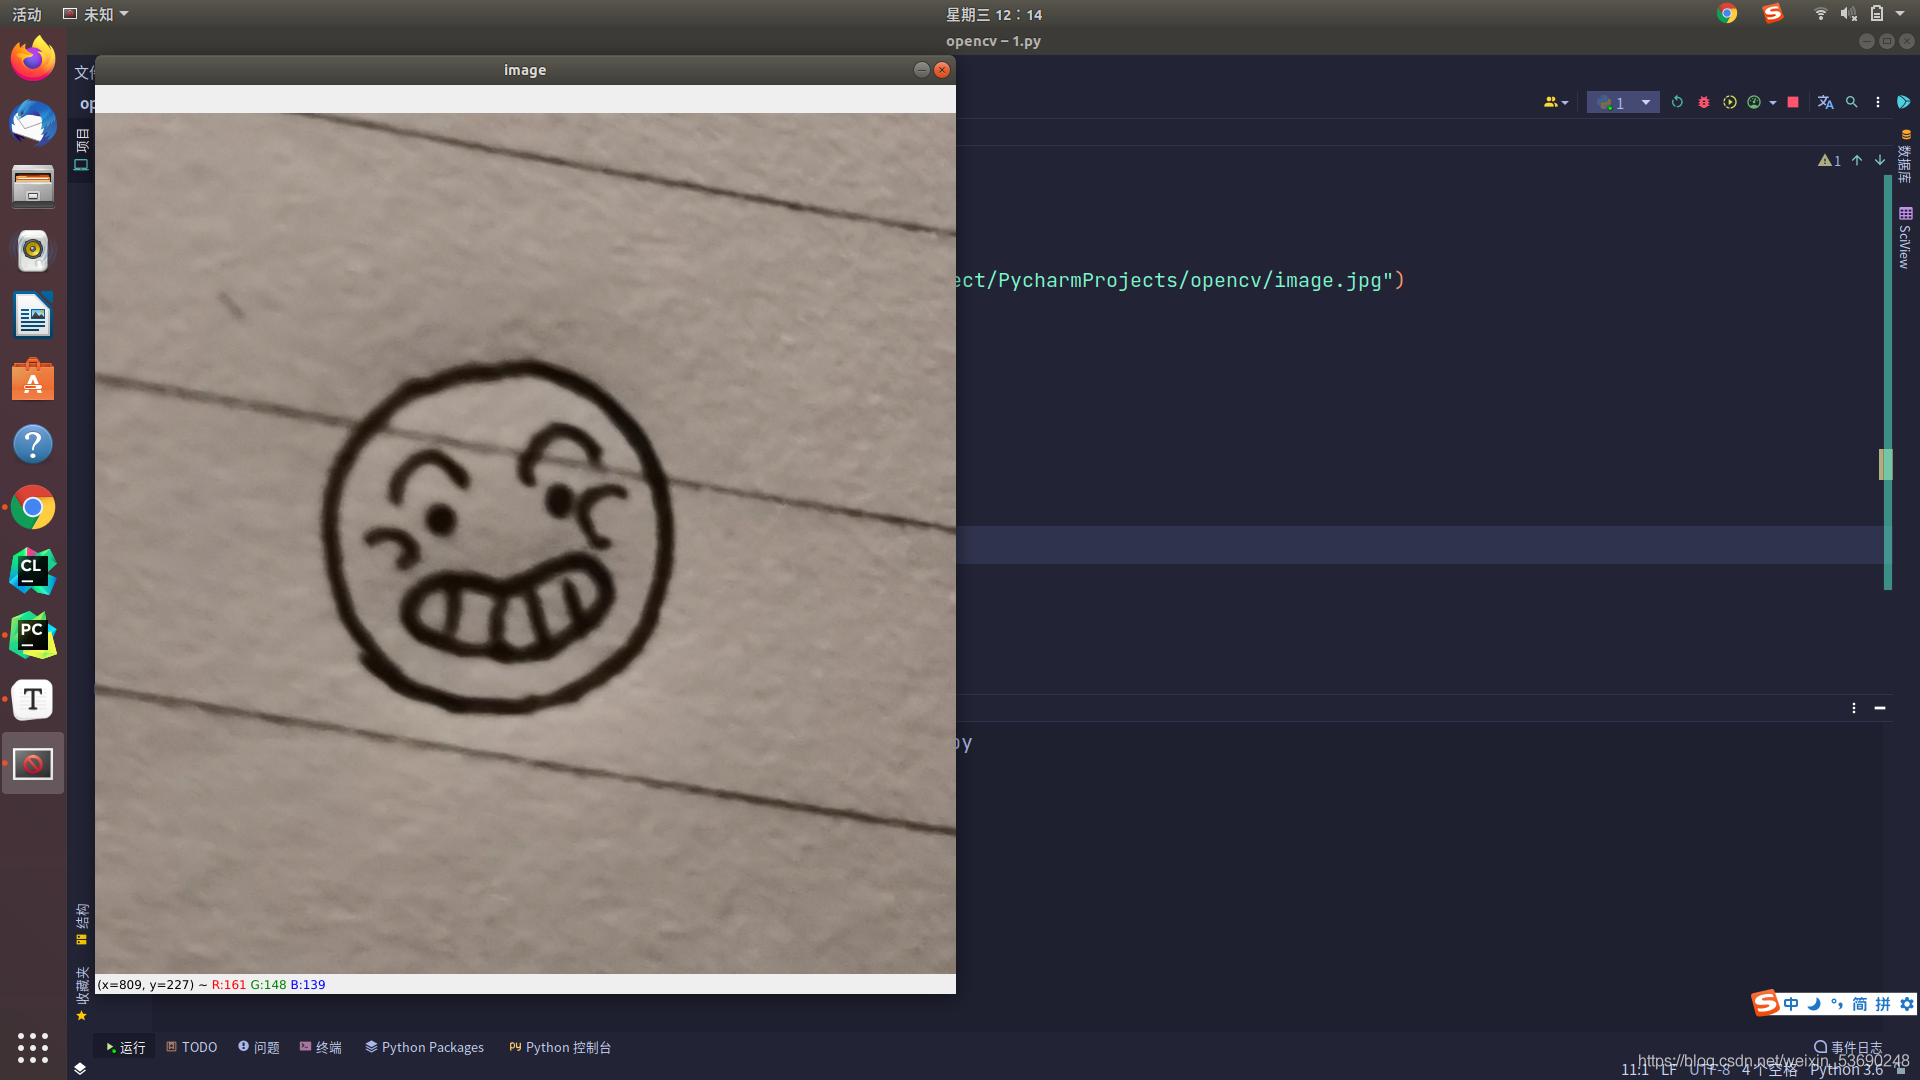This screenshot has height=1080, width=1920.
Task: Click 活动 Activities in top bar
Action: 27,14
